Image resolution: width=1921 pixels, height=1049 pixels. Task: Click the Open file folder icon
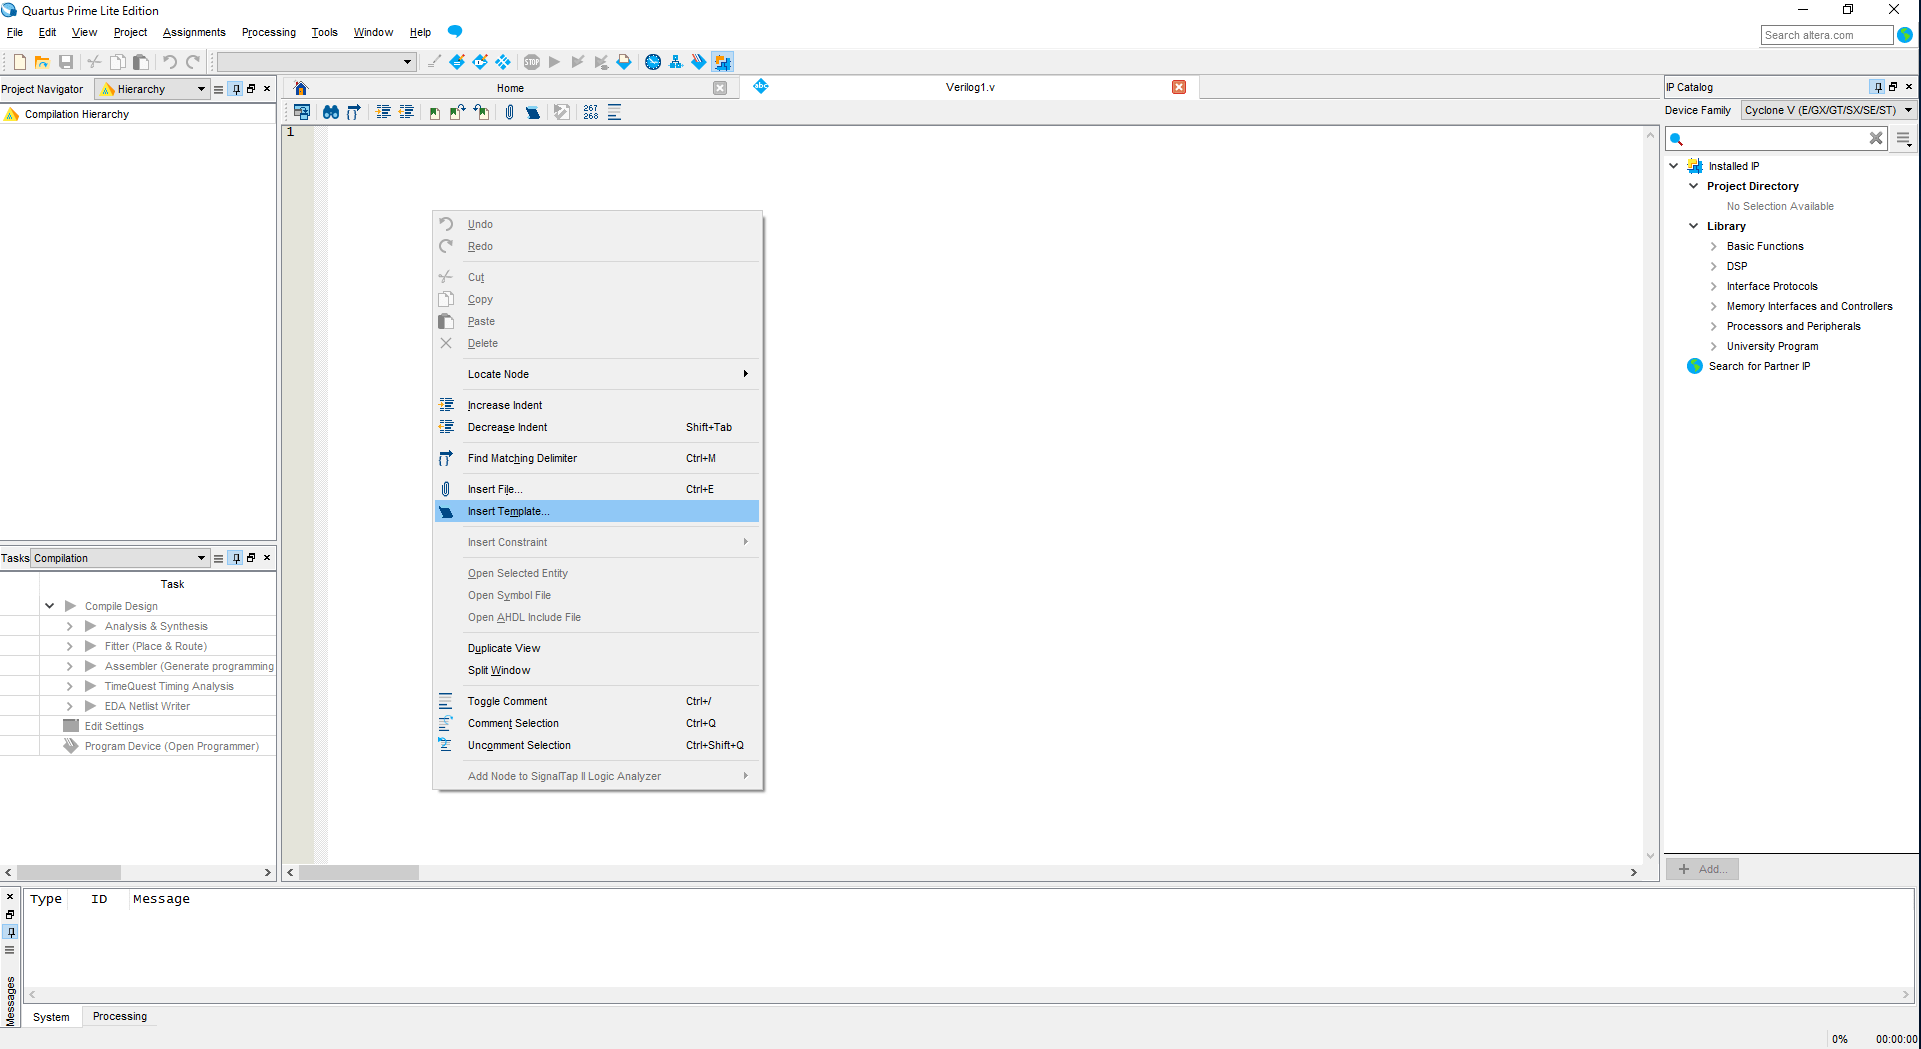point(42,62)
